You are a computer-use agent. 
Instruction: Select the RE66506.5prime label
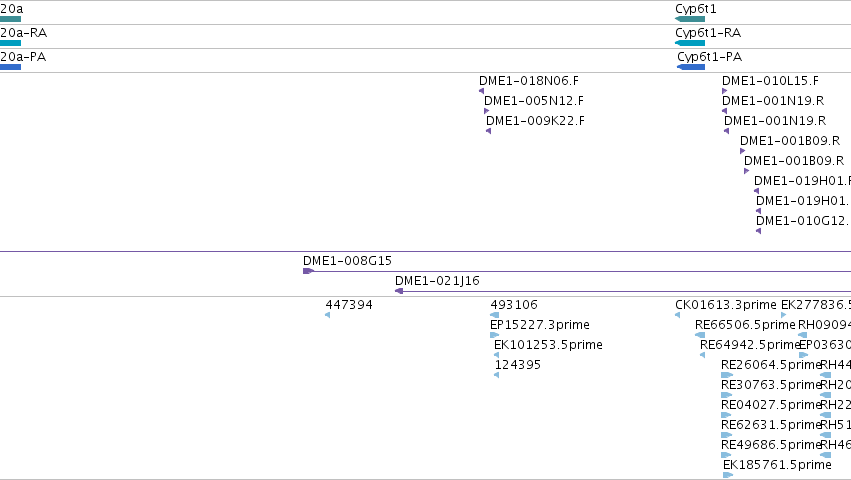pyautogui.click(x=745, y=325)
